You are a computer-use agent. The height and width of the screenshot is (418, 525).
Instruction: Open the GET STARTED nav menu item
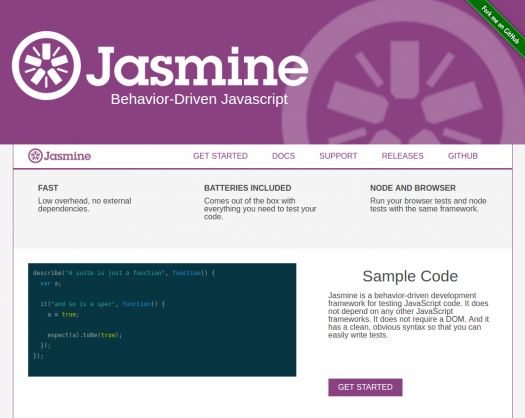click(x=220, y=156)
